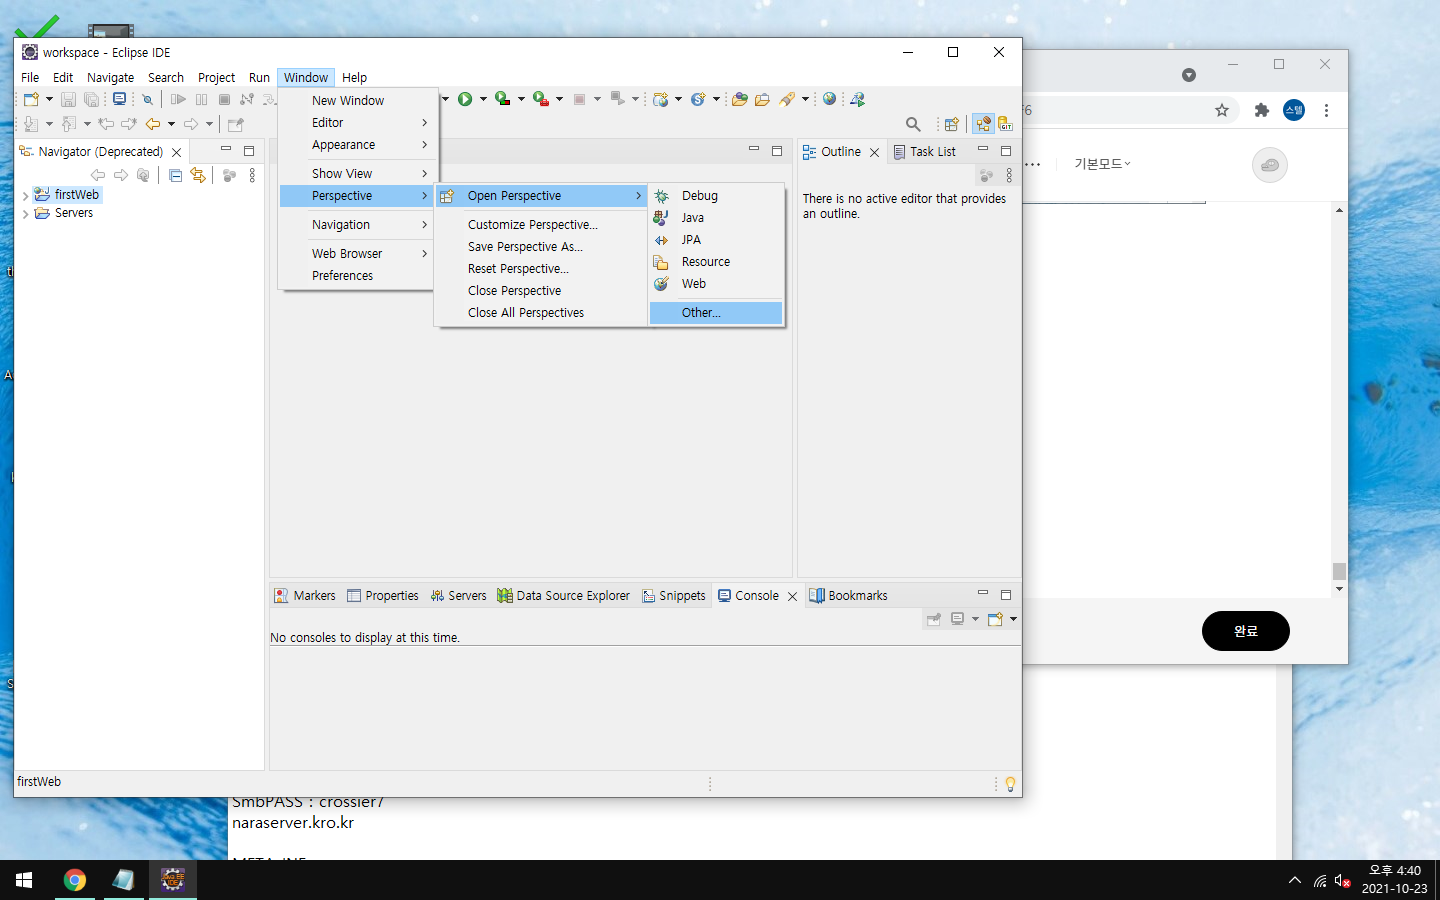Image resolution: width=1440 pixels, height=900 pixels.
Task: Click the Open Perspective toolbar icon
Action: pos(951,124)
